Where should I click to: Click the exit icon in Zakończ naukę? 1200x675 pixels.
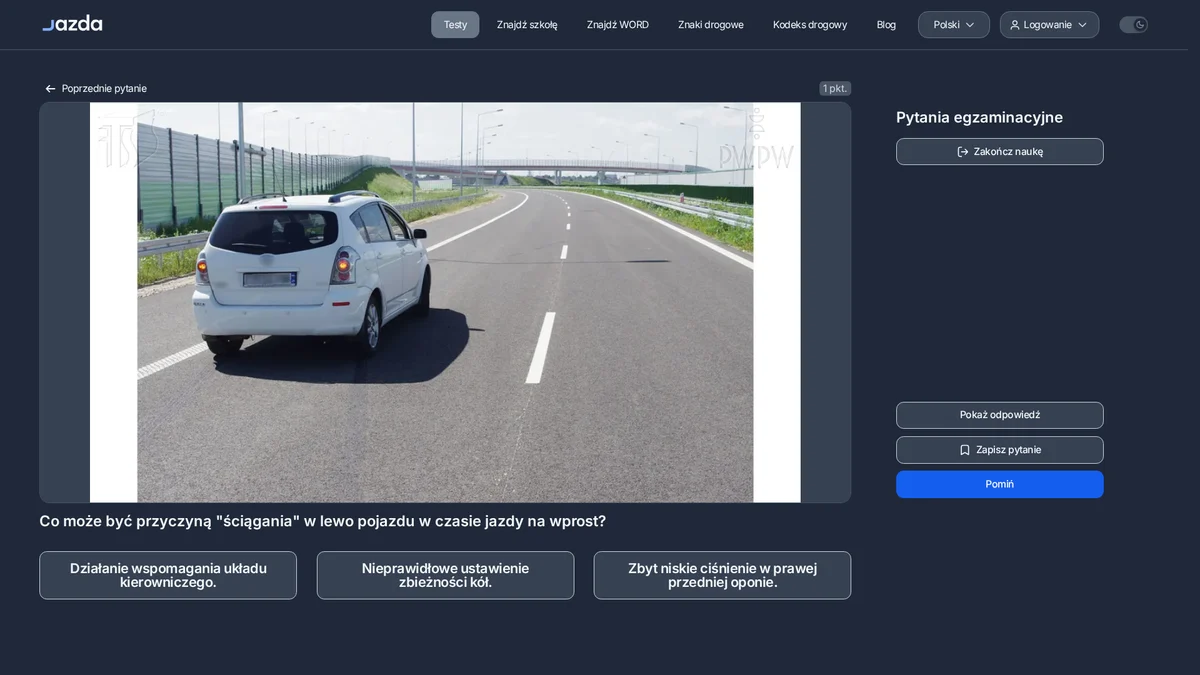click(x=963, y=152)
